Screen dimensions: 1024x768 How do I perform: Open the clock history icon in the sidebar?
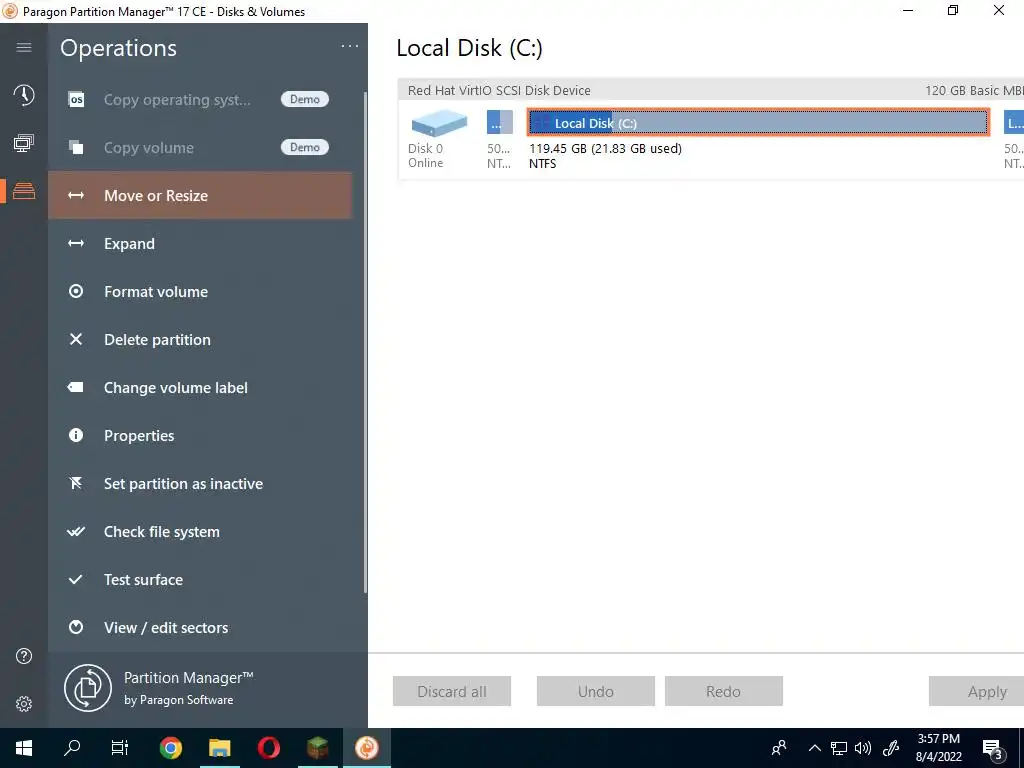click(x=24, y=95)
